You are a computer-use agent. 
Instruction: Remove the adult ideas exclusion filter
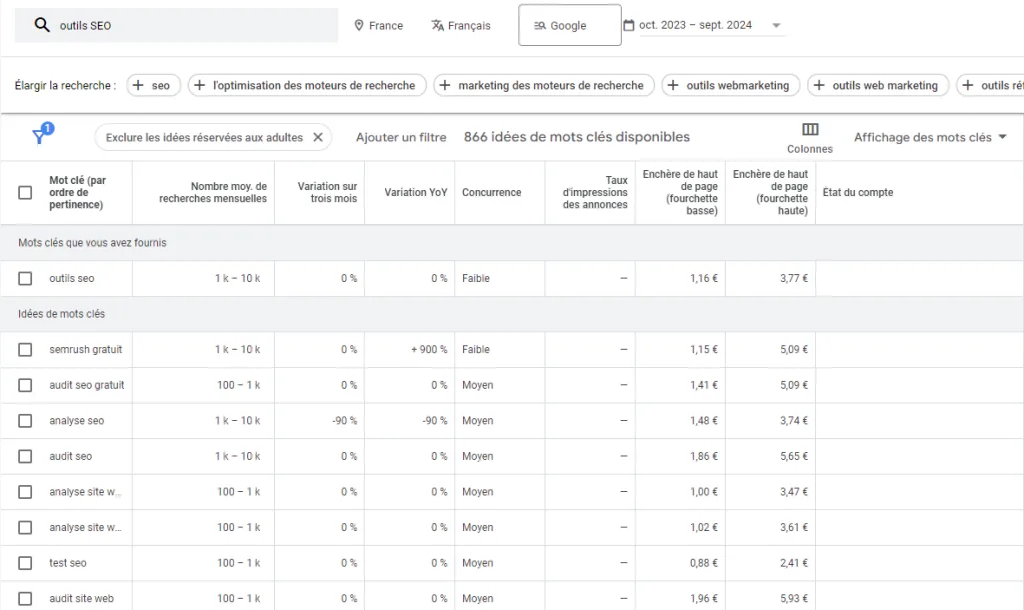(318, 137)
